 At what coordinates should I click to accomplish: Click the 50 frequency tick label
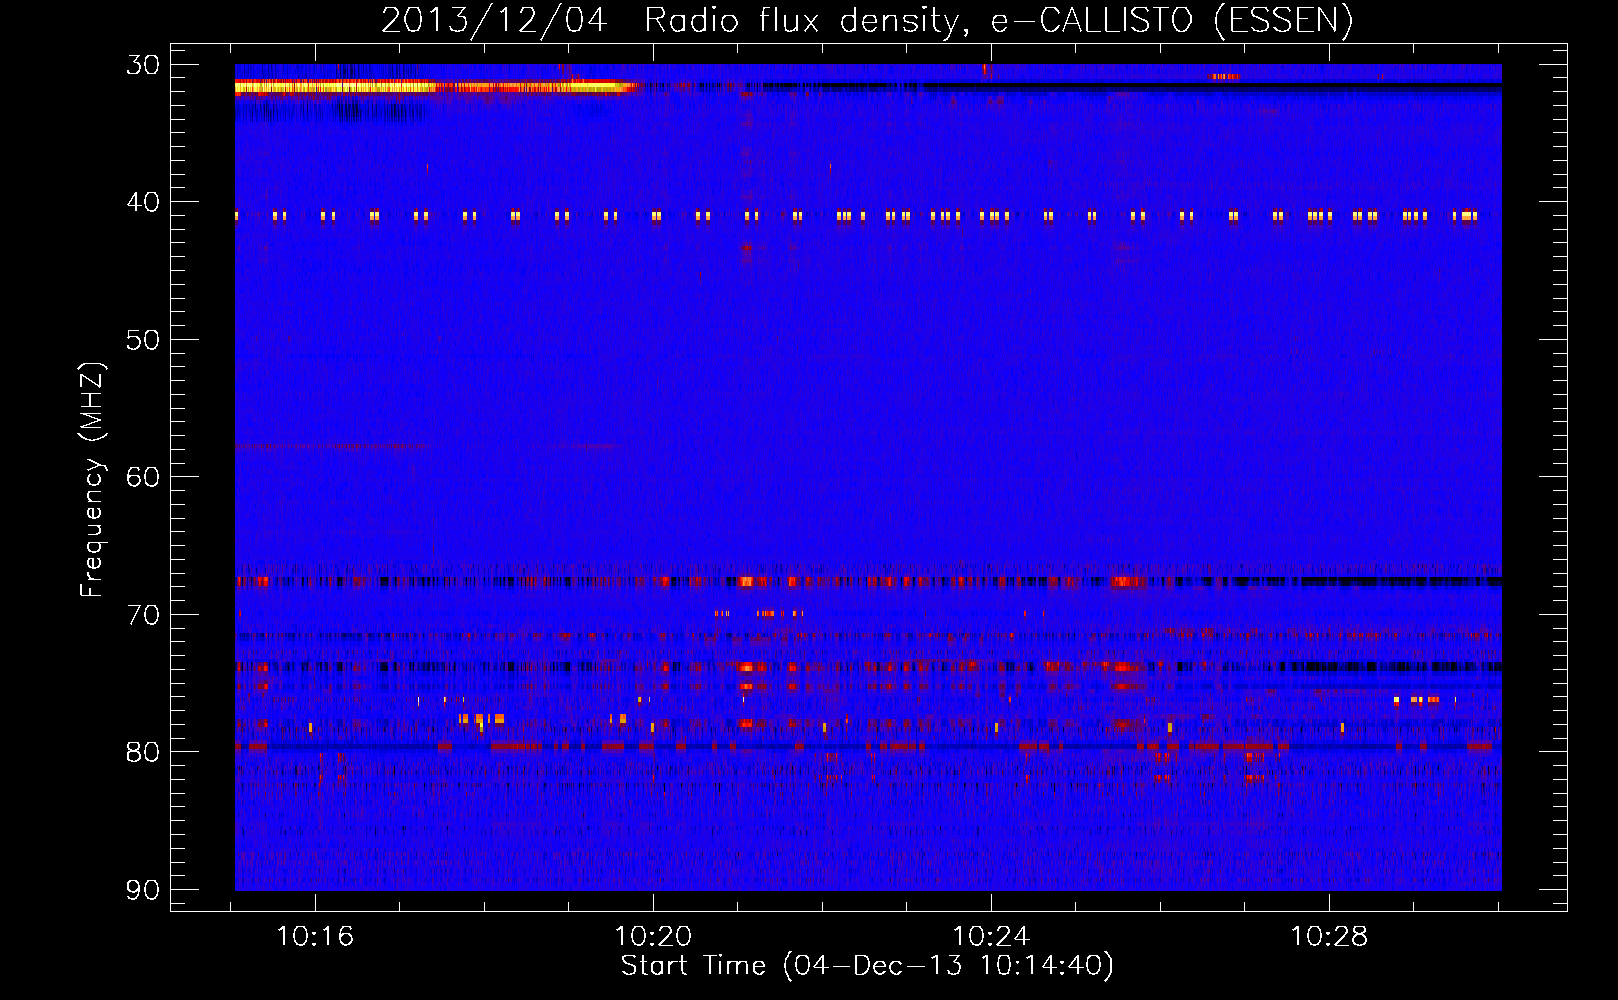(x=143, y=340)
